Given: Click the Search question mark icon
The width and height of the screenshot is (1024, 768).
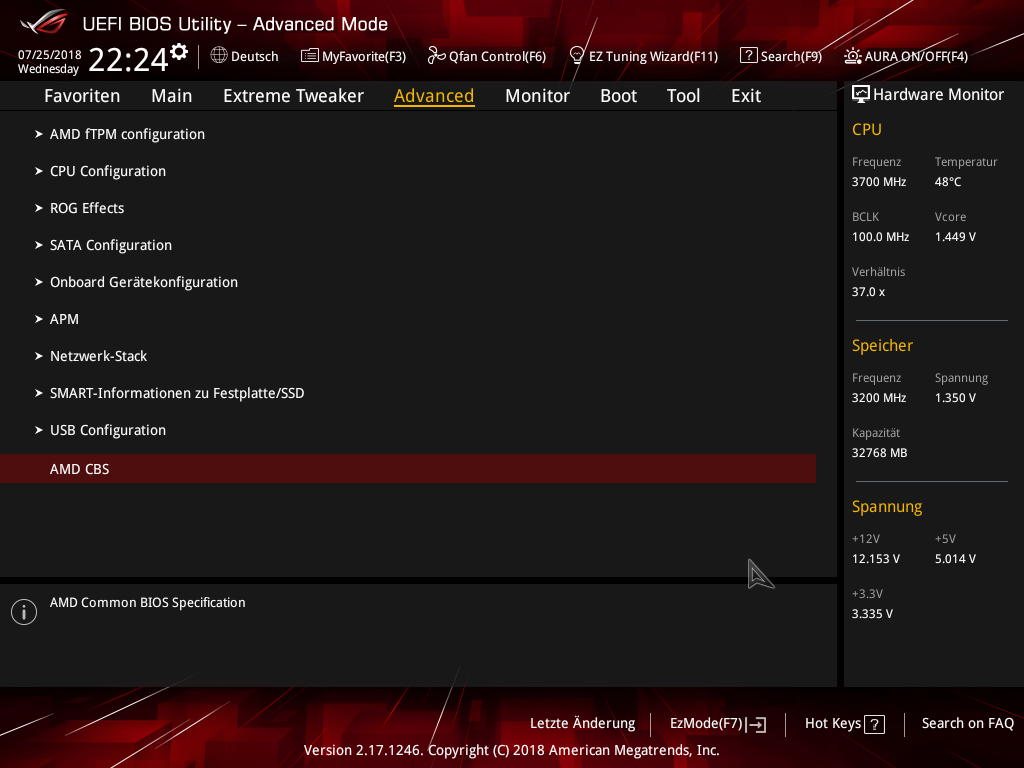Looking at the screenshot, I should pyautogui.click(x=748, y=56).
